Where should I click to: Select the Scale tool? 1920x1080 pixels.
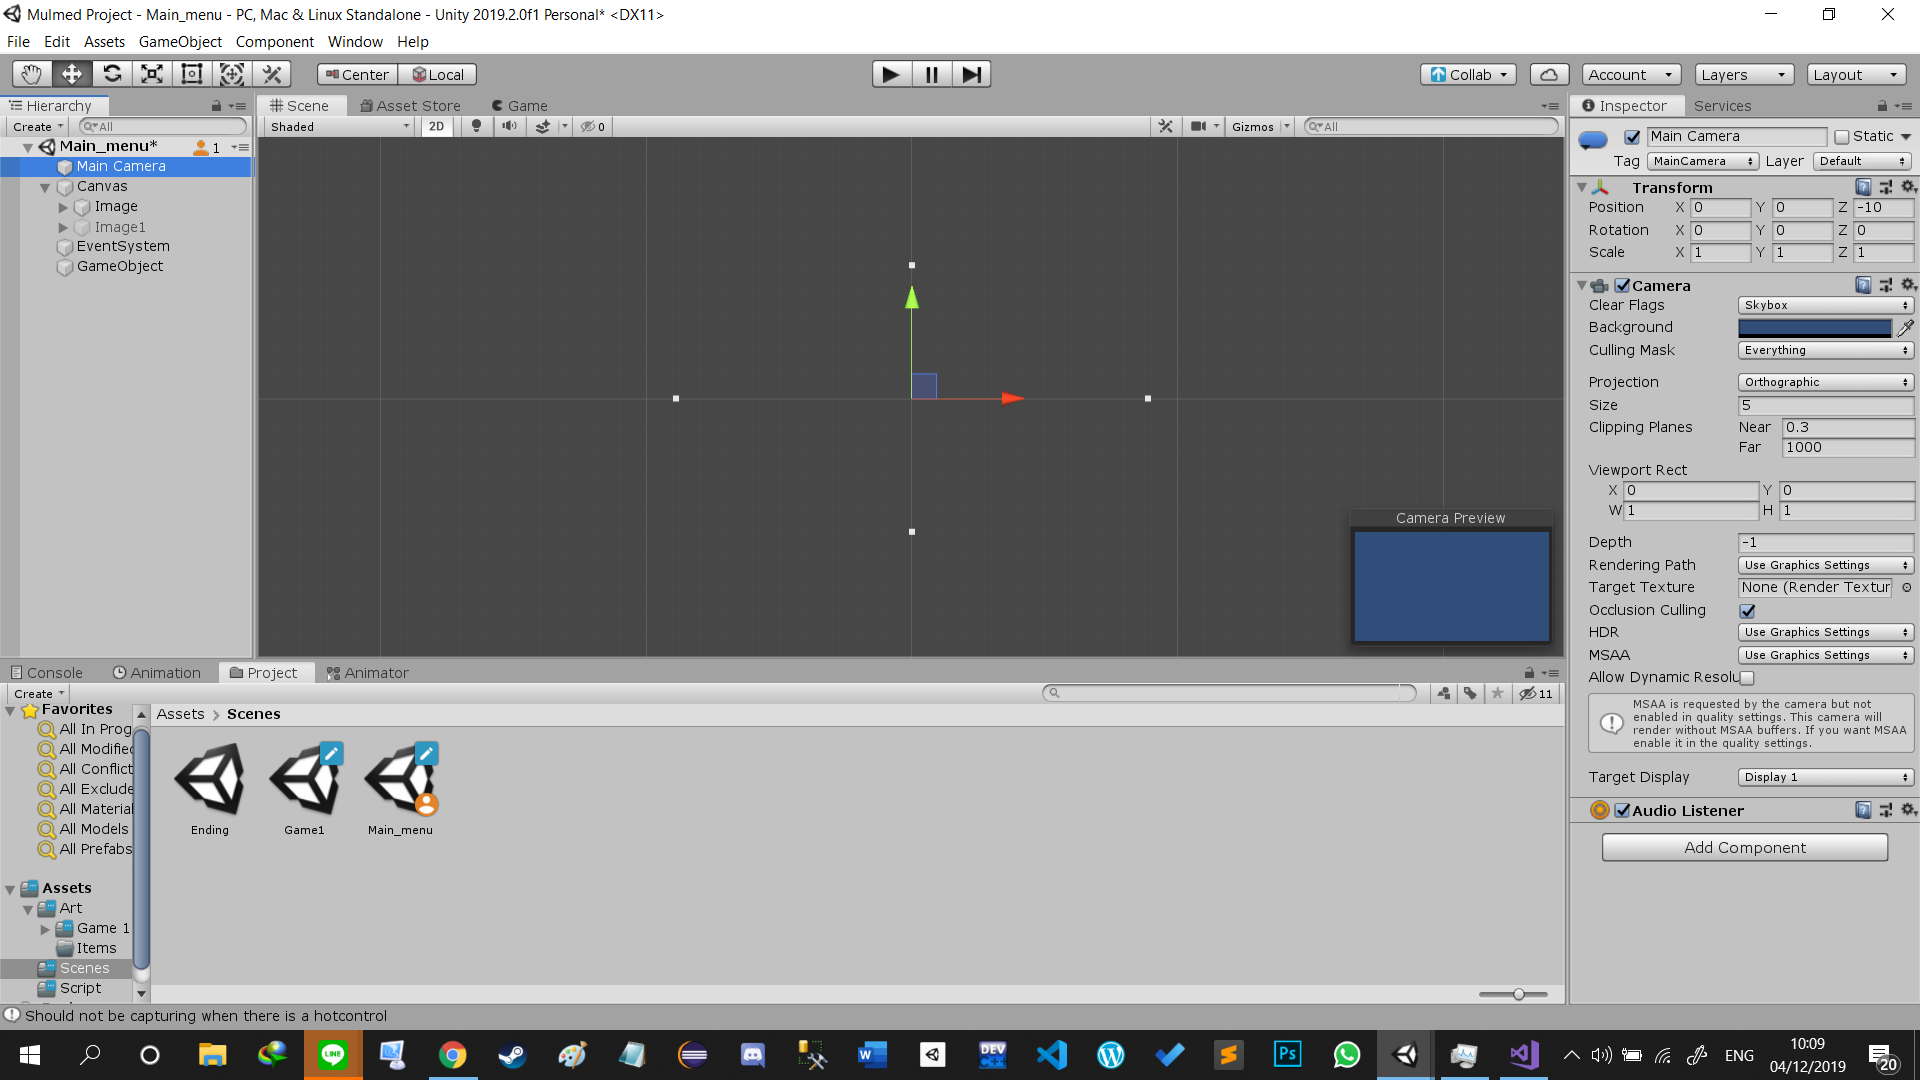click(x=152, y=74)
